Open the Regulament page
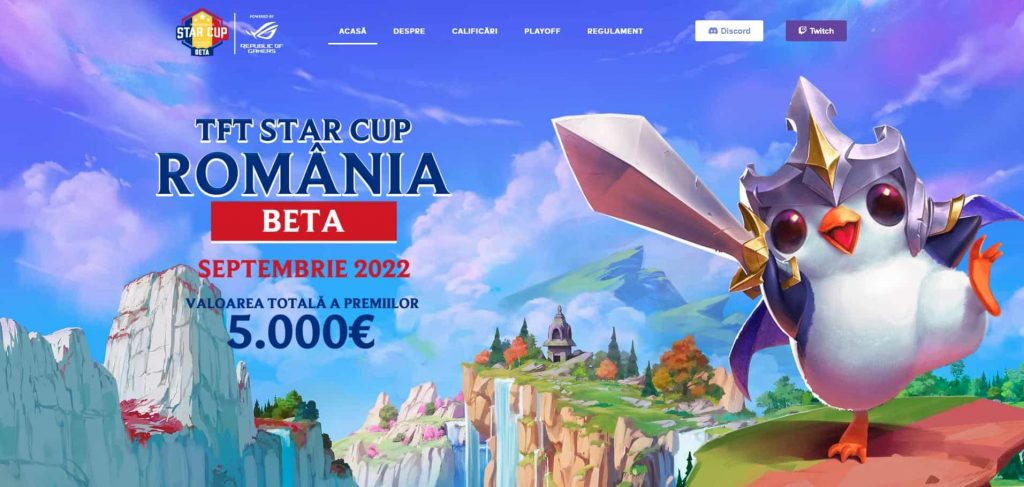 615,31
